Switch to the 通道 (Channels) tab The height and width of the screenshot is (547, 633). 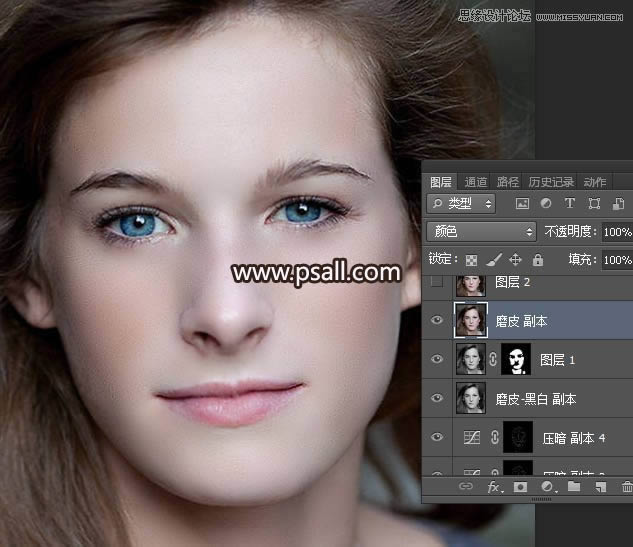click(x=476, y=182)
